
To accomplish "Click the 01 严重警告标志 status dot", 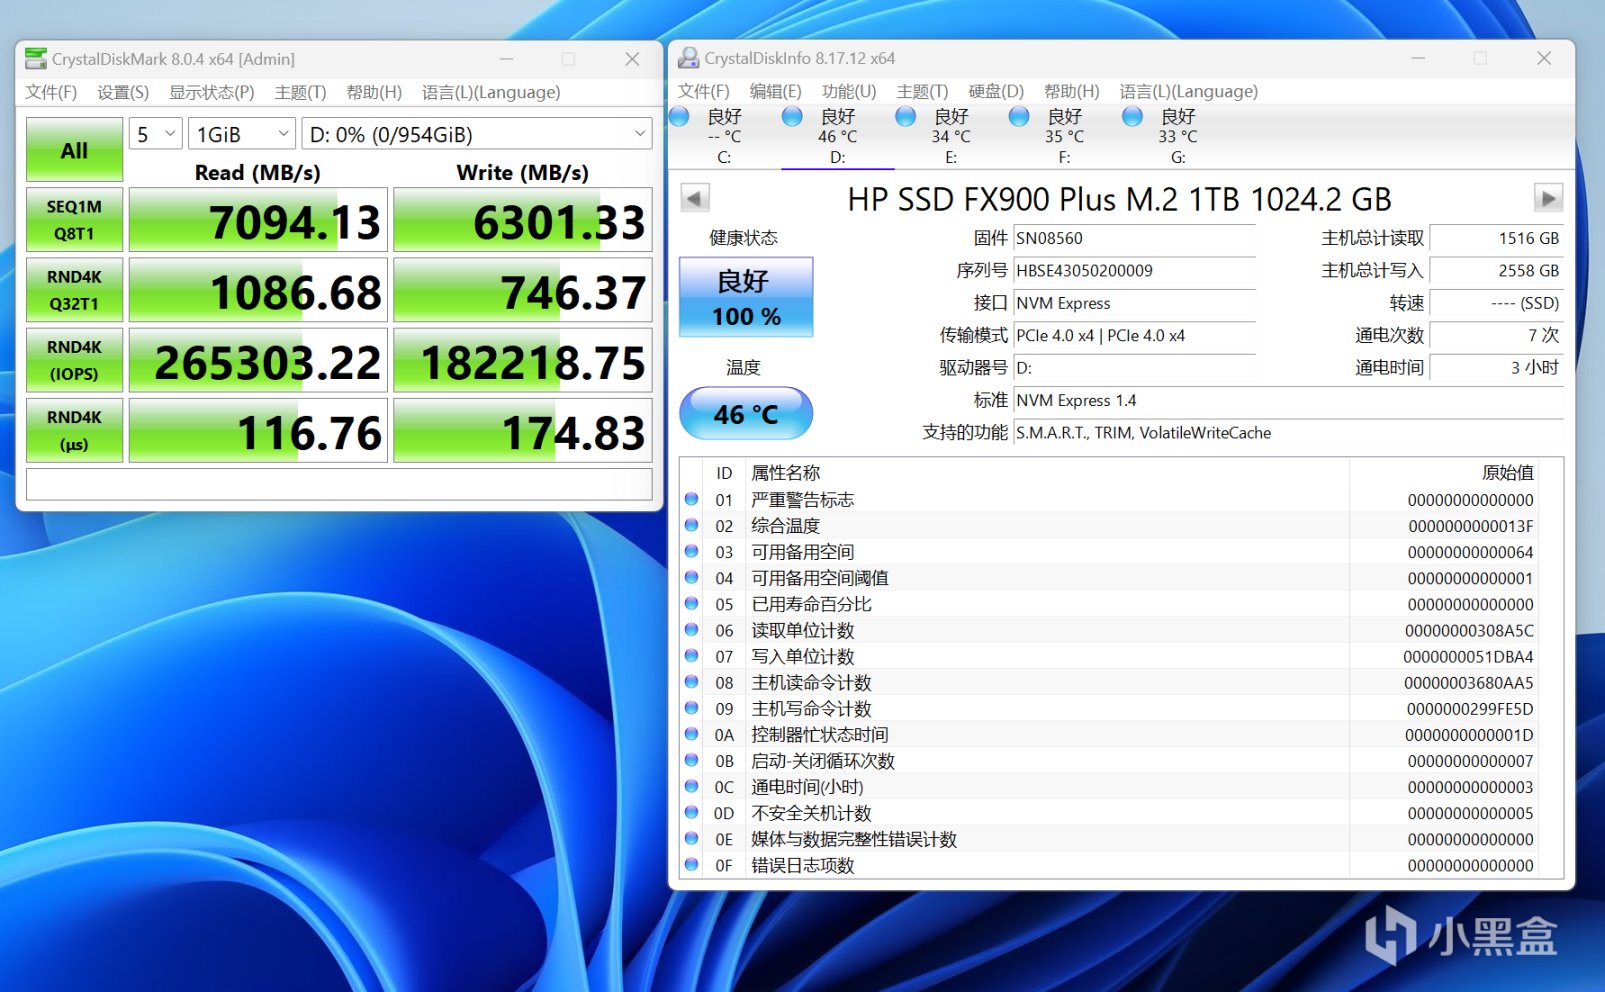I will [x=692, y=499].
